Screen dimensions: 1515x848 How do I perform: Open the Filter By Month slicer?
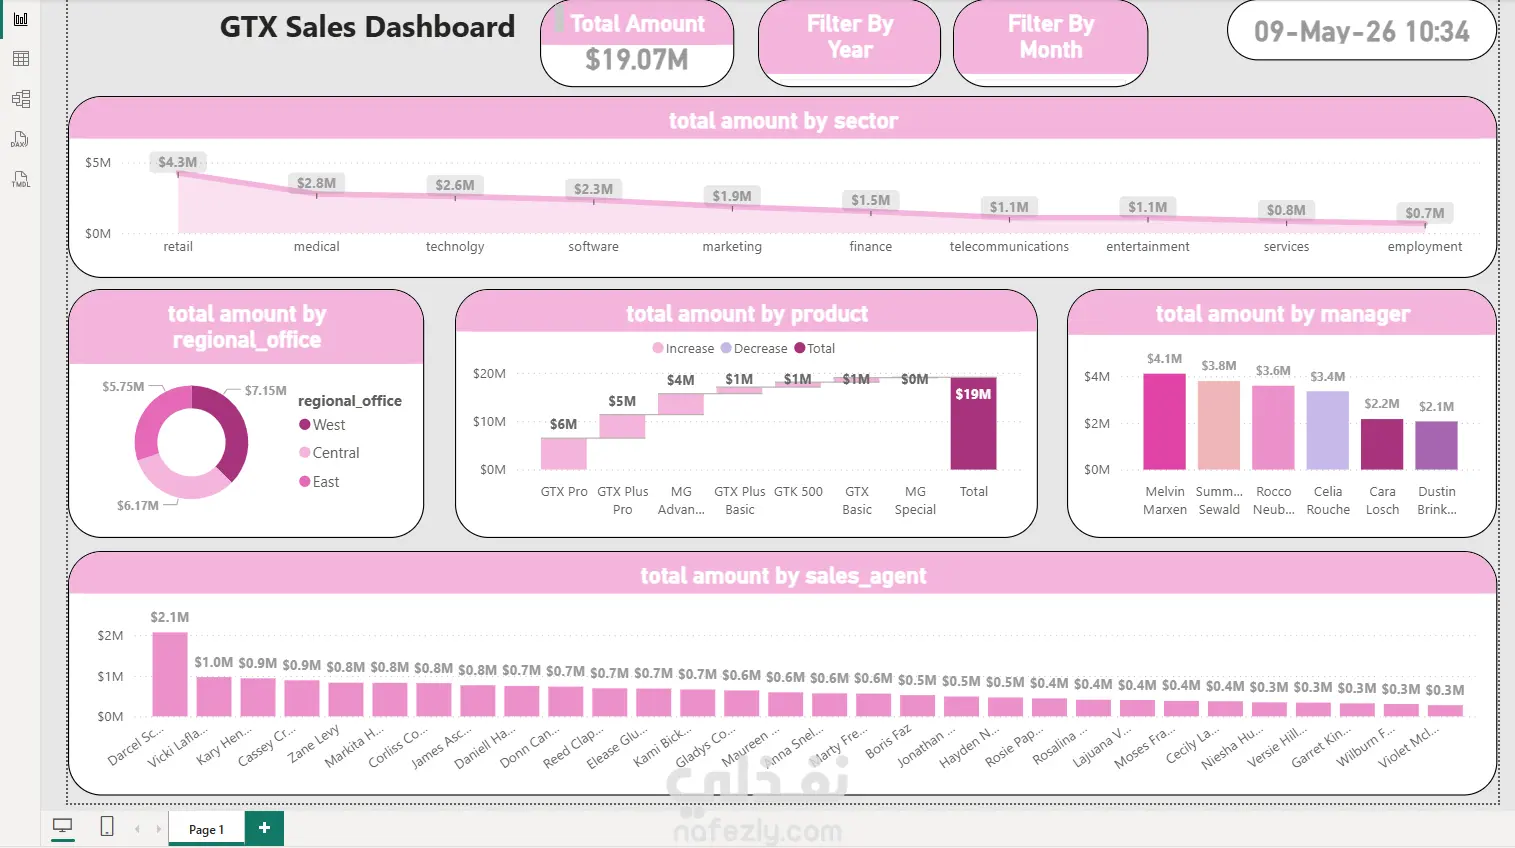(x=1051, y=42)
